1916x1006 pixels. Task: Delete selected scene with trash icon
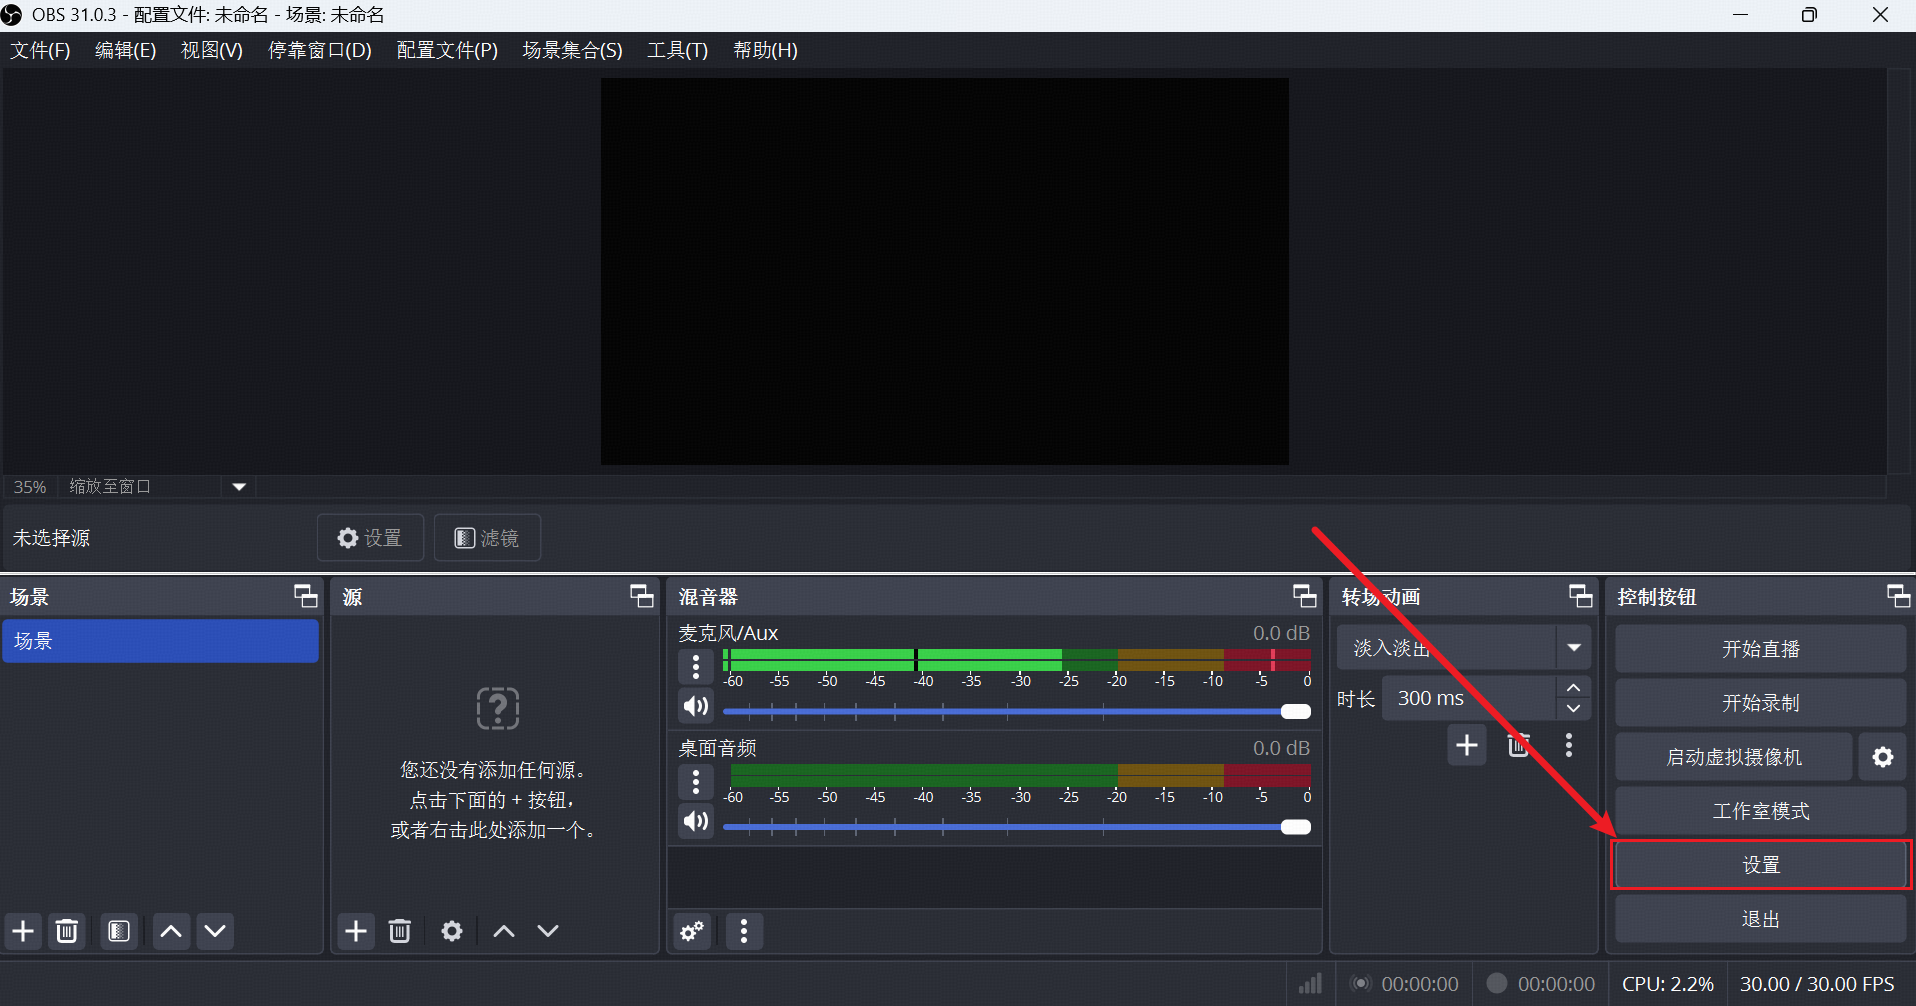(x=67, y=931)
